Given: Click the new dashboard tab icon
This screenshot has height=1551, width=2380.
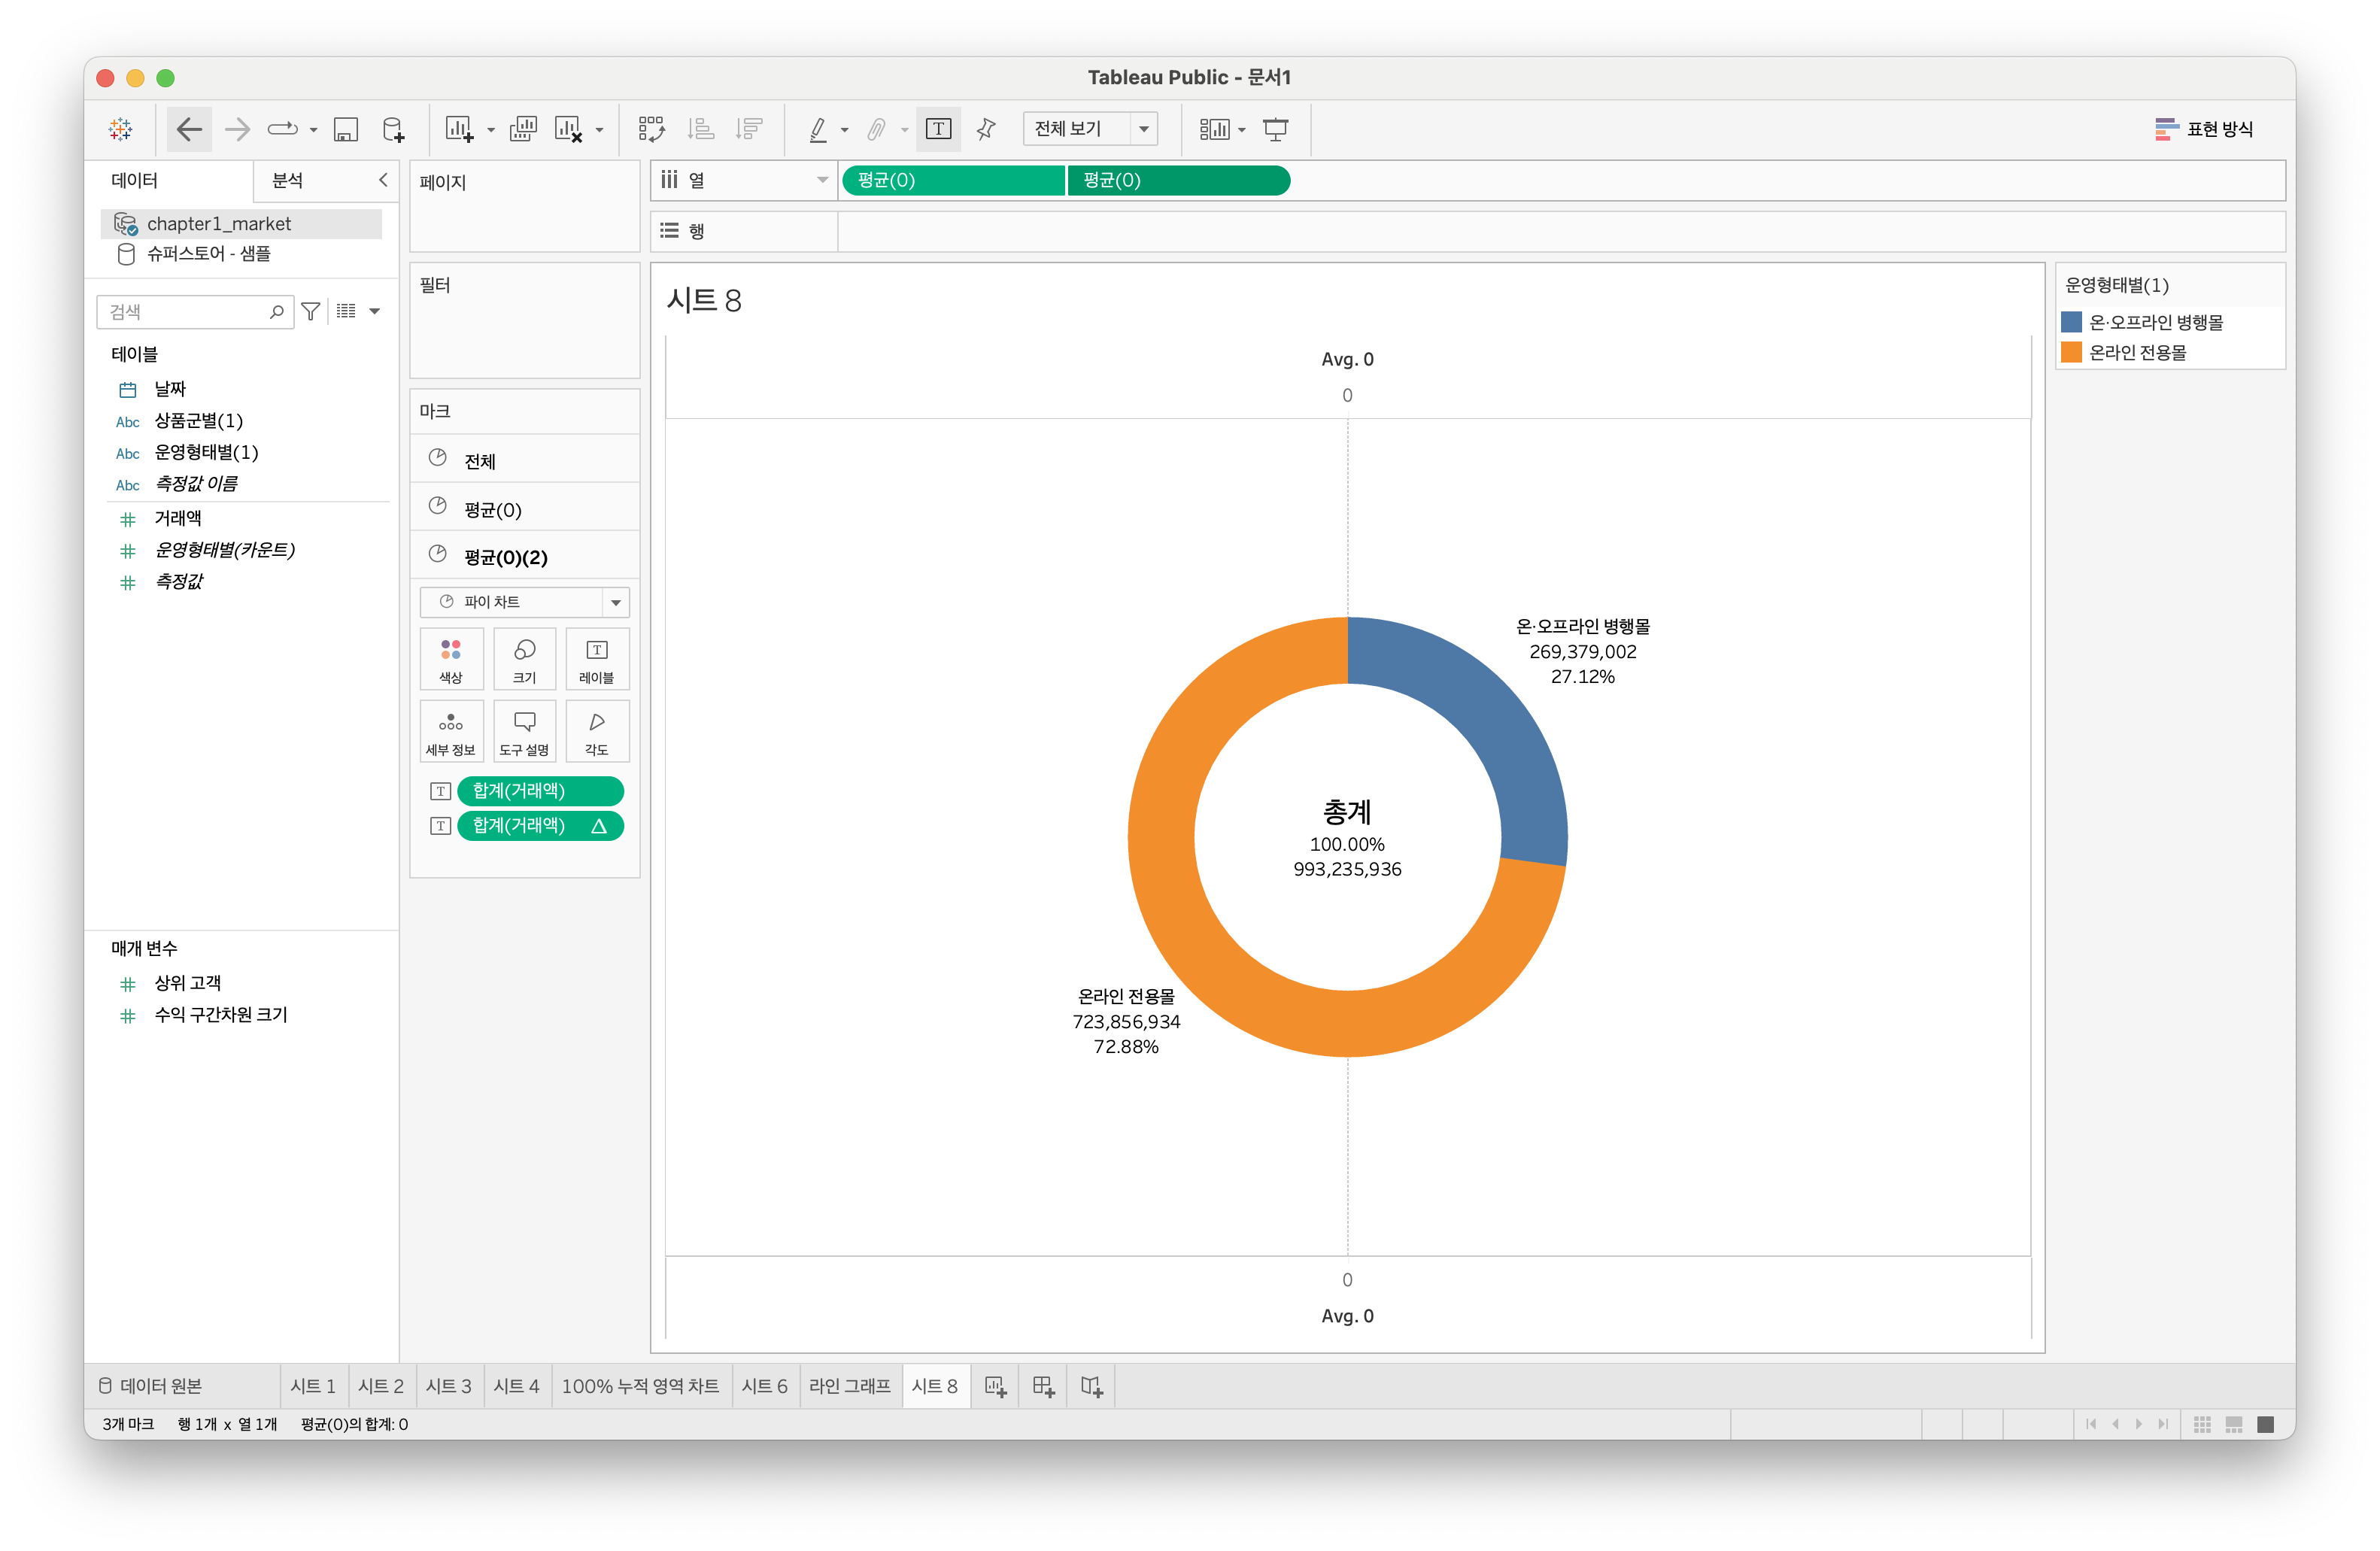Looking at the screenshot, I should click(1043, 1386).
